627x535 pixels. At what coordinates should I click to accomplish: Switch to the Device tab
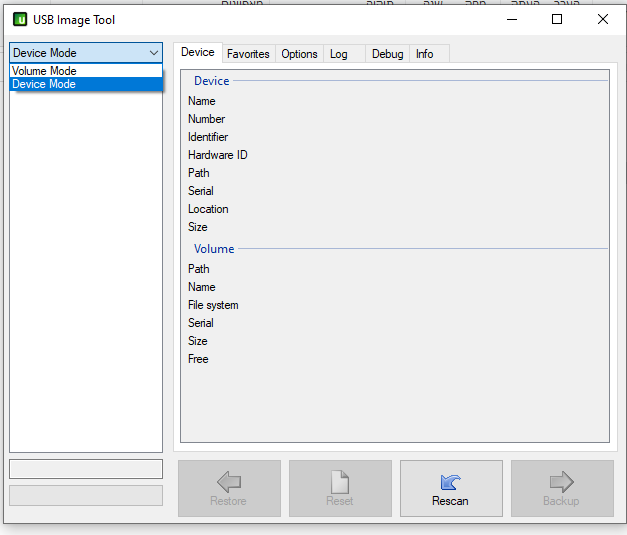coord(198,52)
